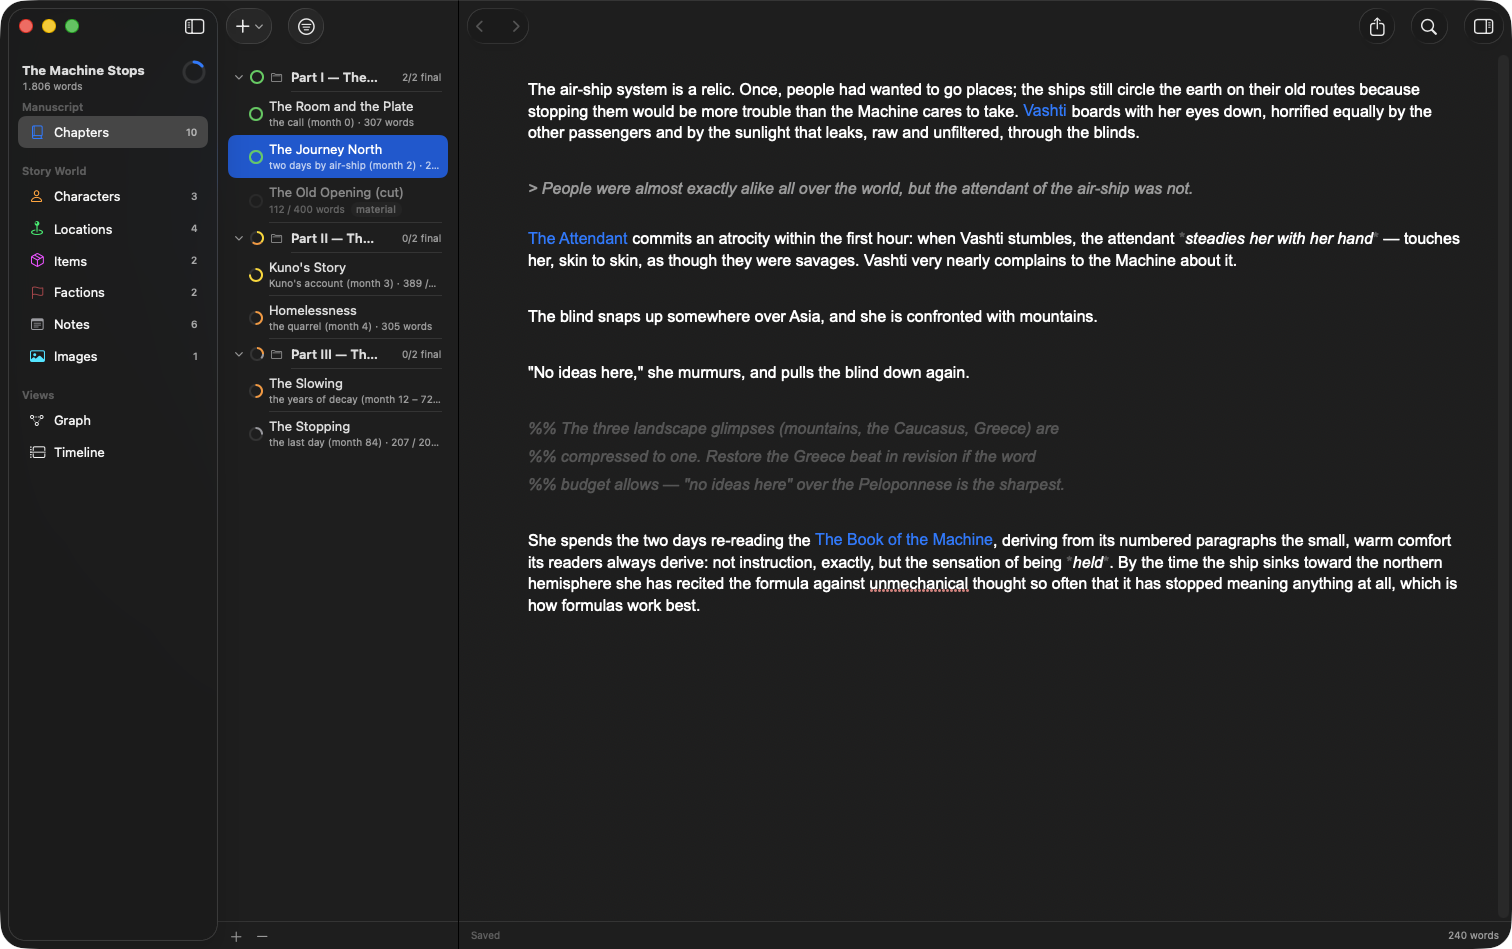Toggle Part I status circle
The height and width of the screenshot is (949, 1512).
pyautogui.click(x=257, y=77)
